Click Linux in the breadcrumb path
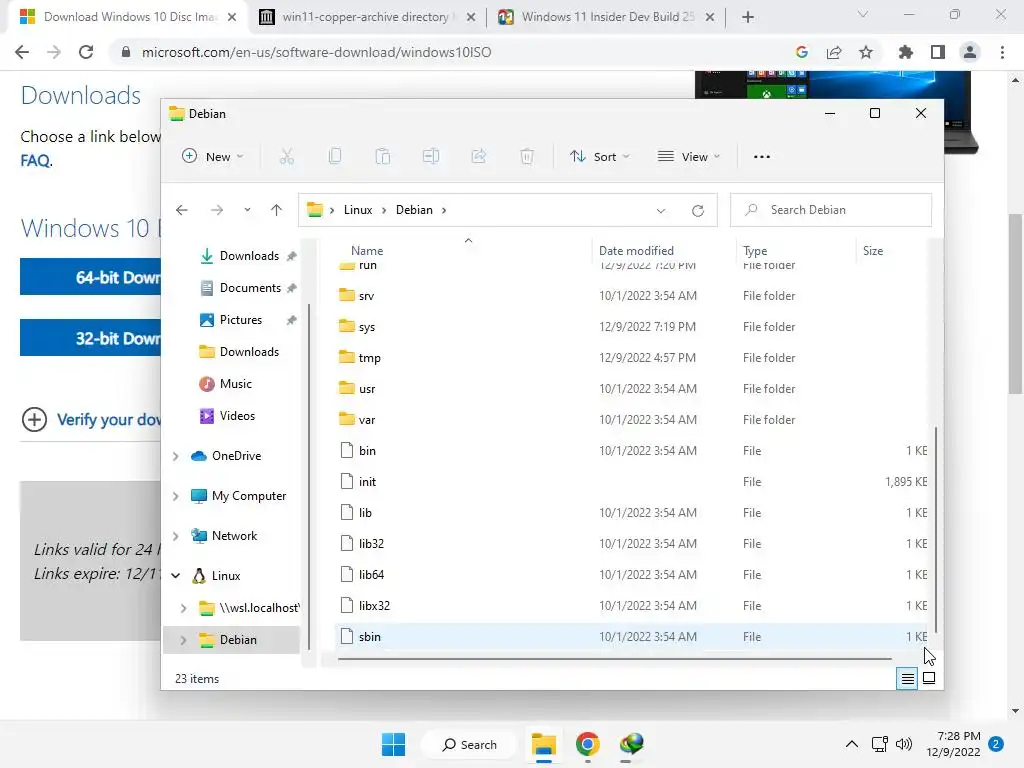This screenshot has width=1024, height=768. [x=358, y=210]
